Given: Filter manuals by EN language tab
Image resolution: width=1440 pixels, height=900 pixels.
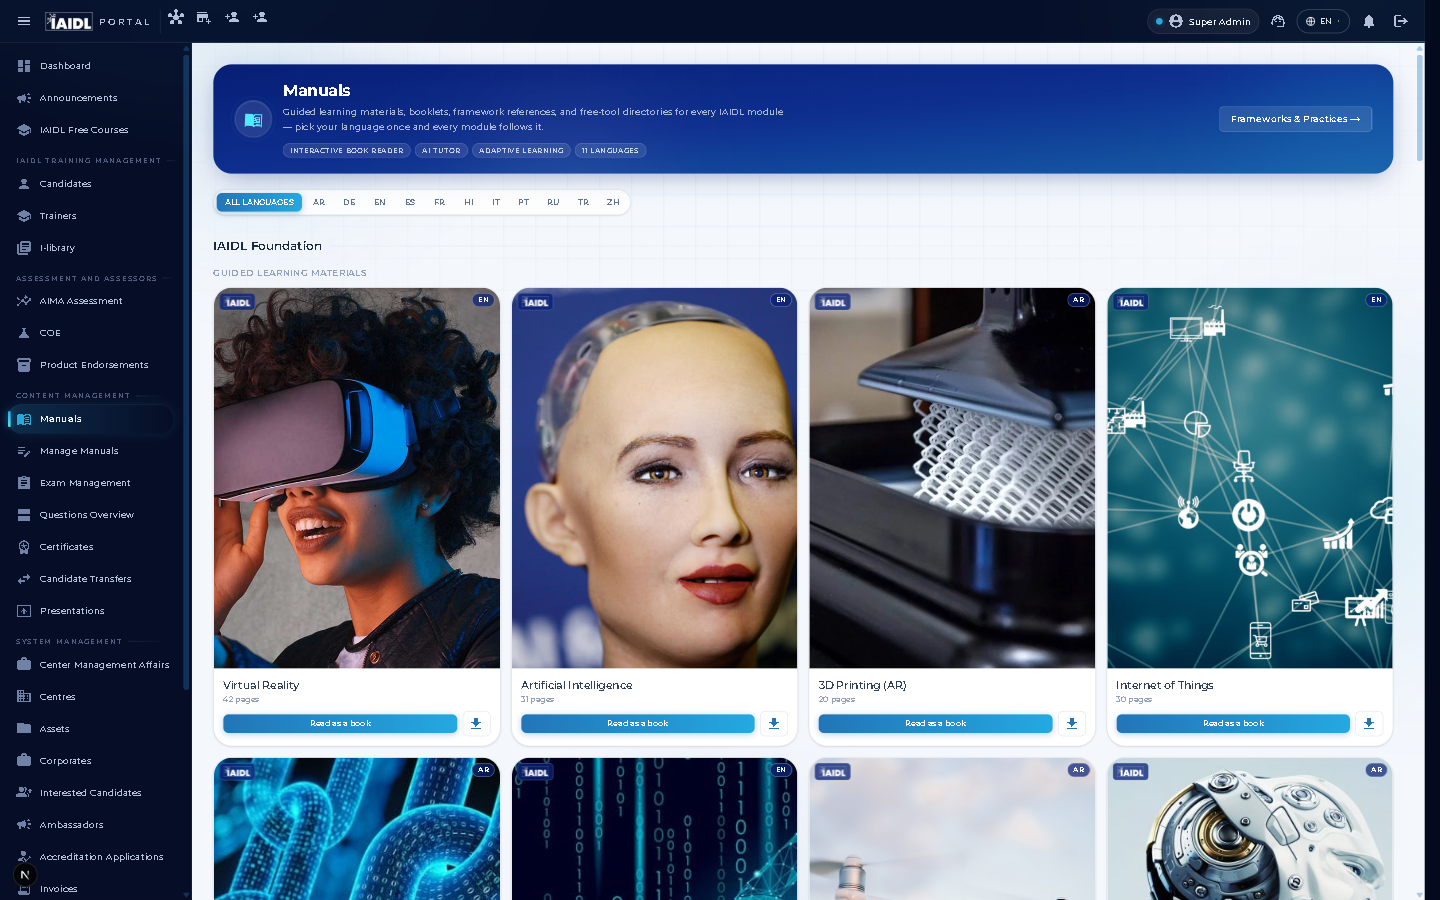Looking at the screenshot, I should [x=380, y=202].
